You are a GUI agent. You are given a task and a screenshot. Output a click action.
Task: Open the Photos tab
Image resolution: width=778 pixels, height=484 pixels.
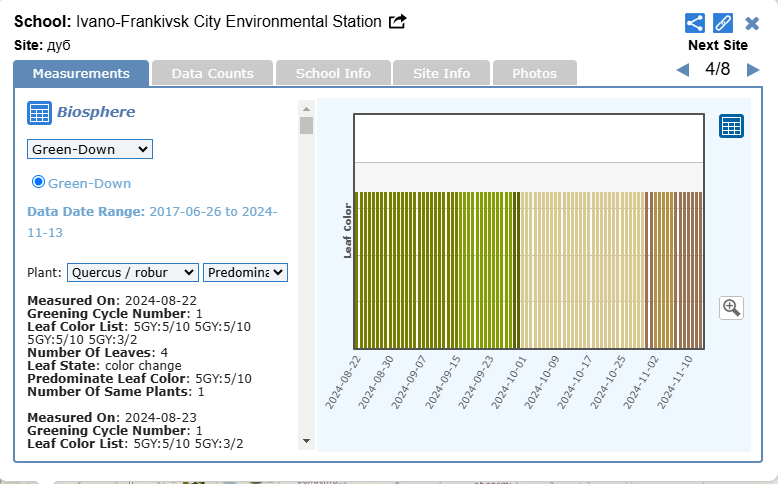pos(534,73)
